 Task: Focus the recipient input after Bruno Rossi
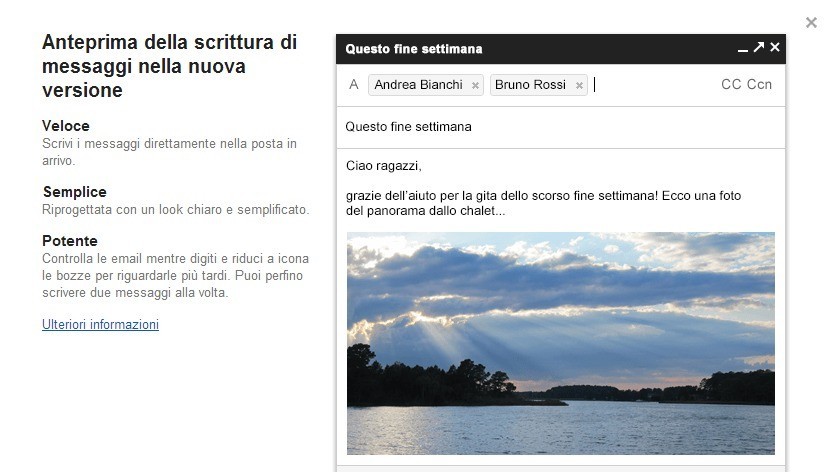click(654, 85)
